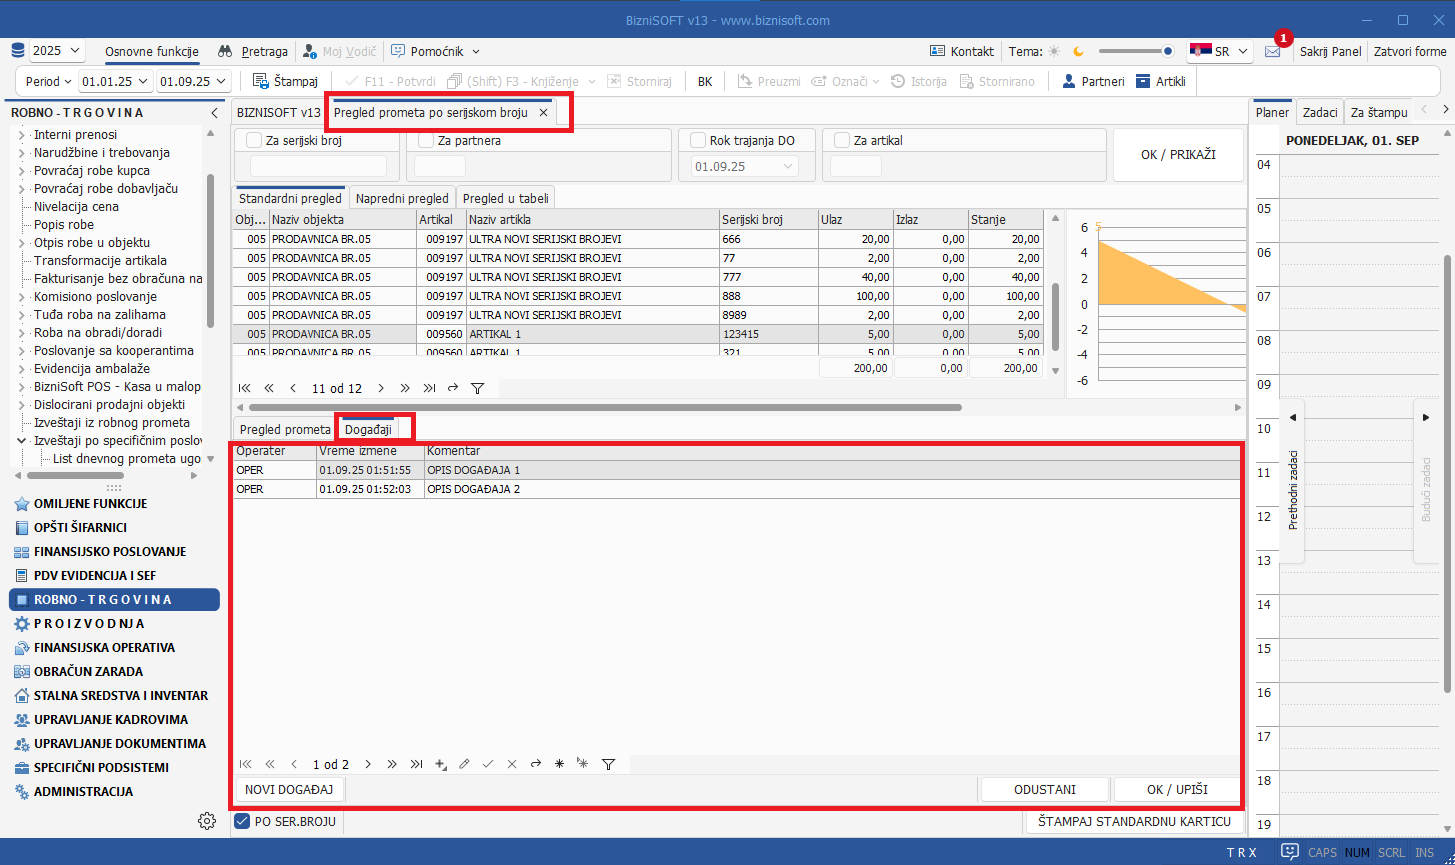
Task: Click the filter icon in events navigator
Action: point(608,764)
